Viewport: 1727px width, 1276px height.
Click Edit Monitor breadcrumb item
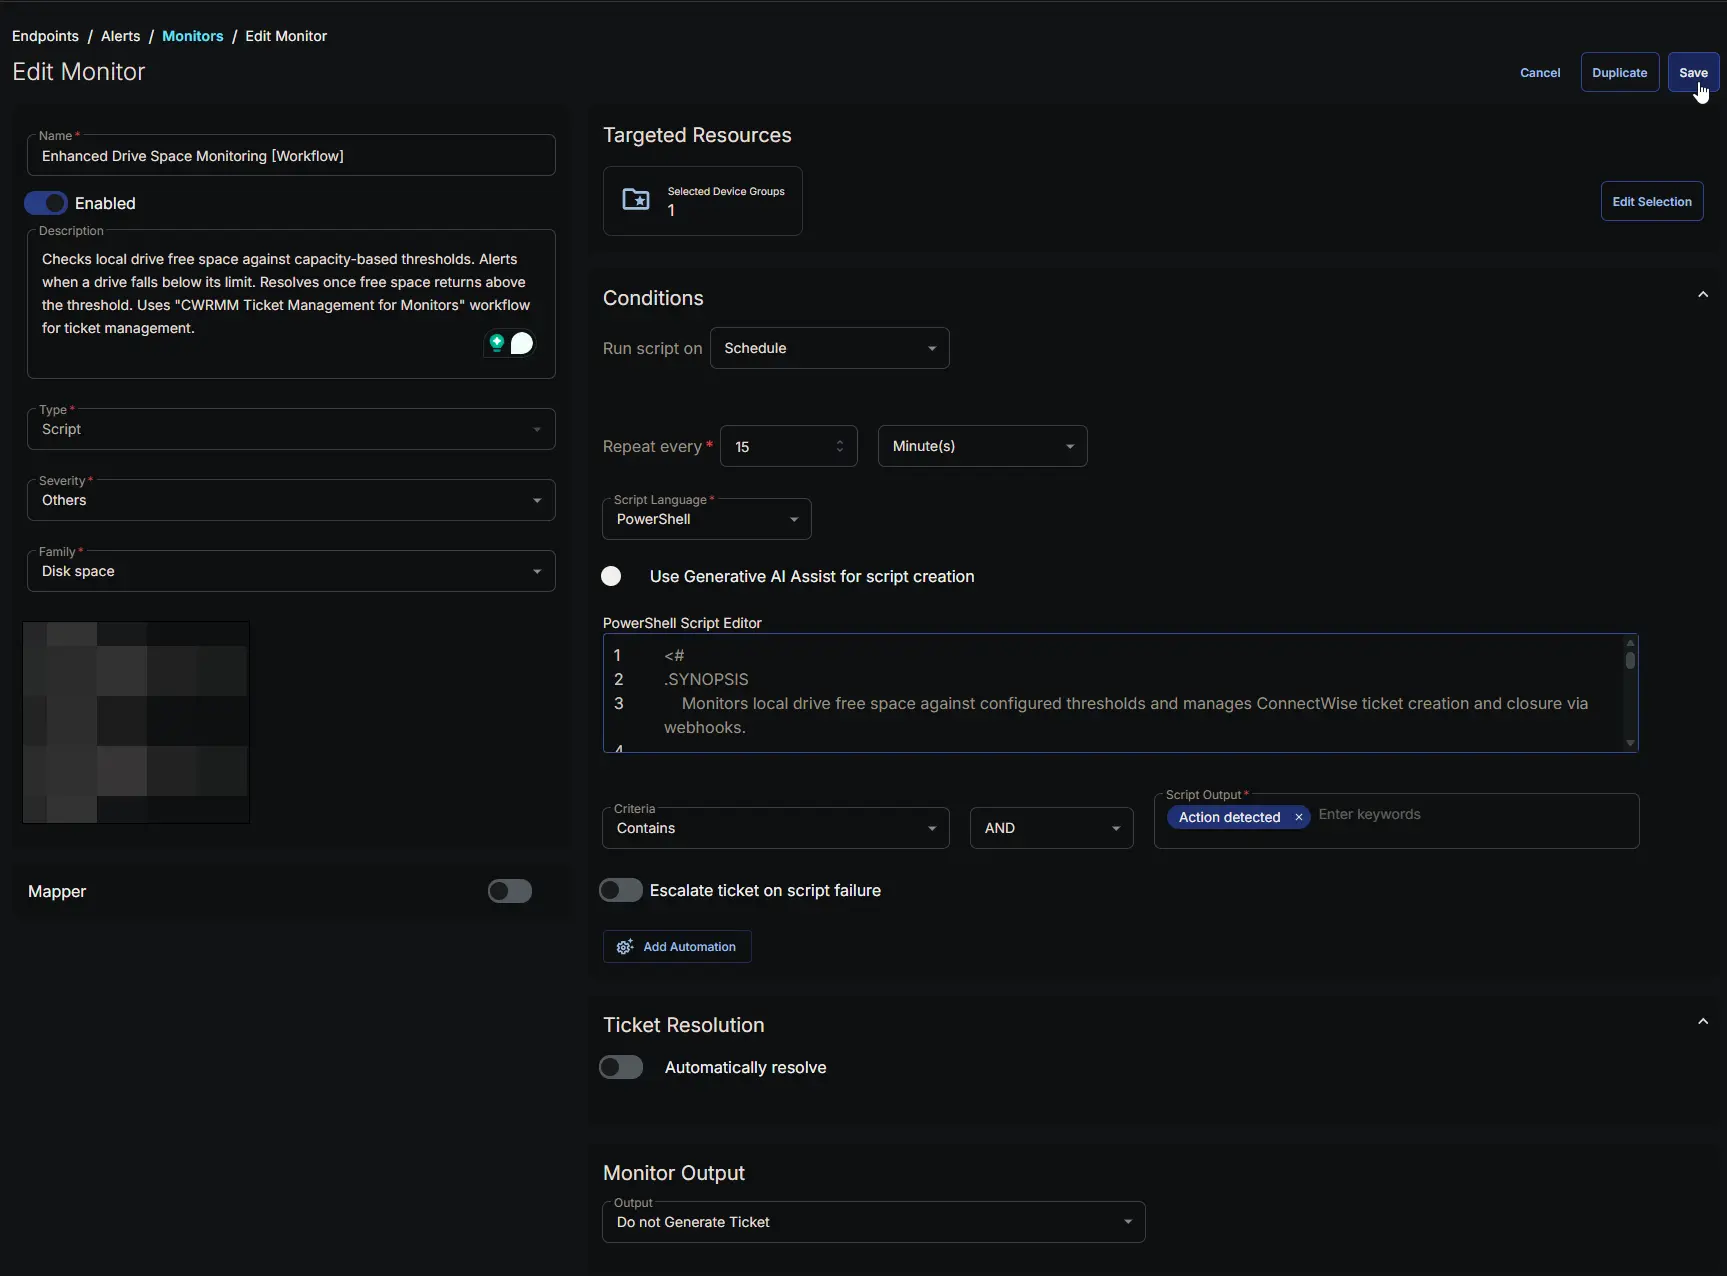click(286, 36)
